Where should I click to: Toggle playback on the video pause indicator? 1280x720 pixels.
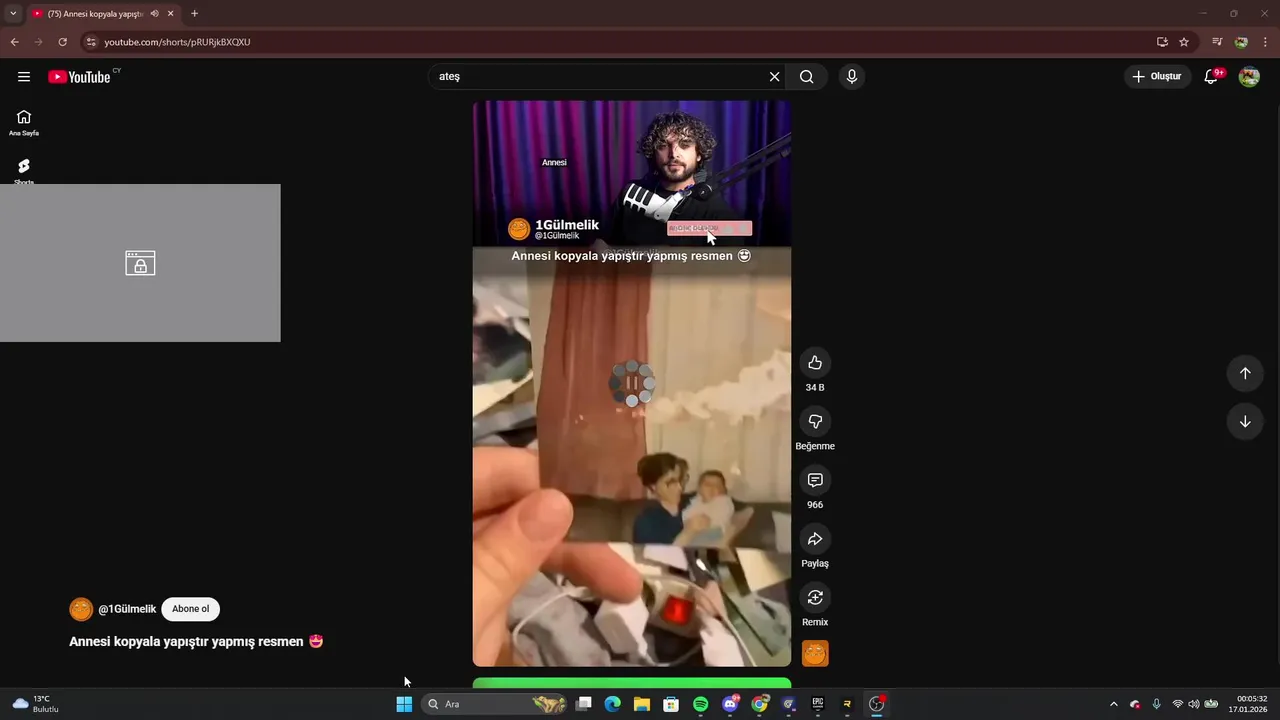(x=632, y=384)
